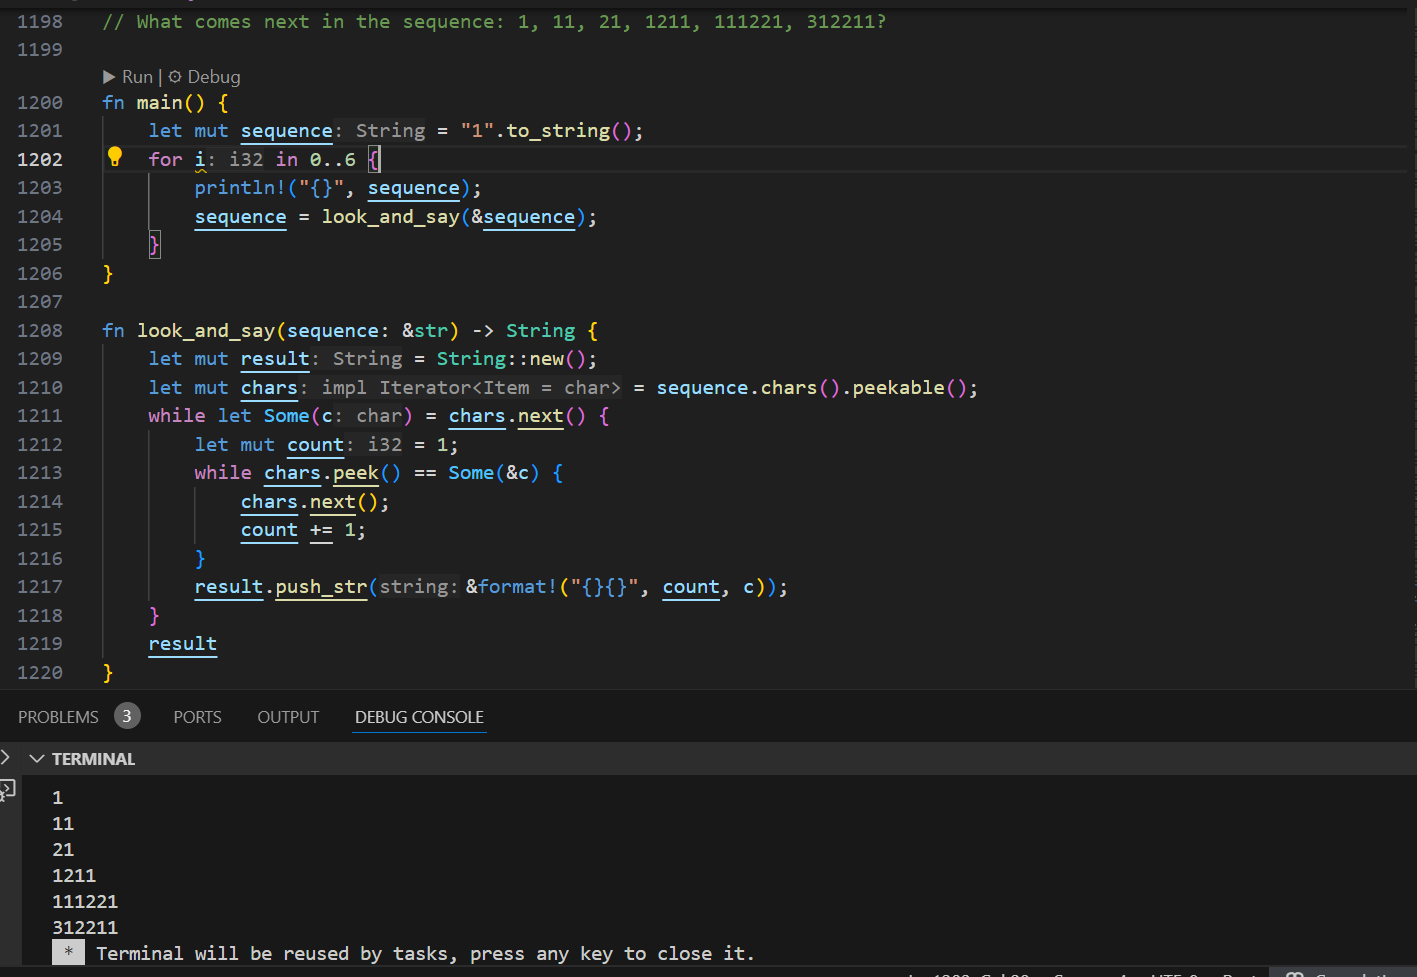Screen dimensions: 1417x977
Task: Click the asterisk marker in the terminal message
Action: click(68, 953)
